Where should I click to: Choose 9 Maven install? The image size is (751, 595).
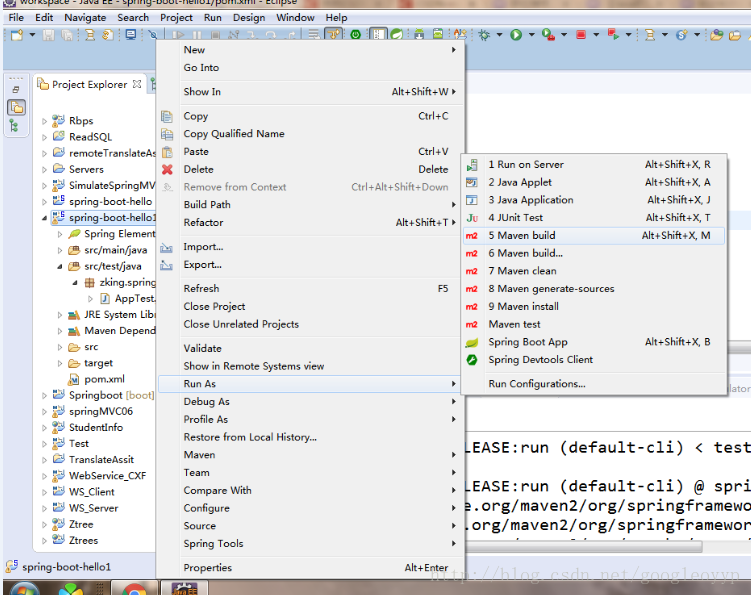pos(594,307)
